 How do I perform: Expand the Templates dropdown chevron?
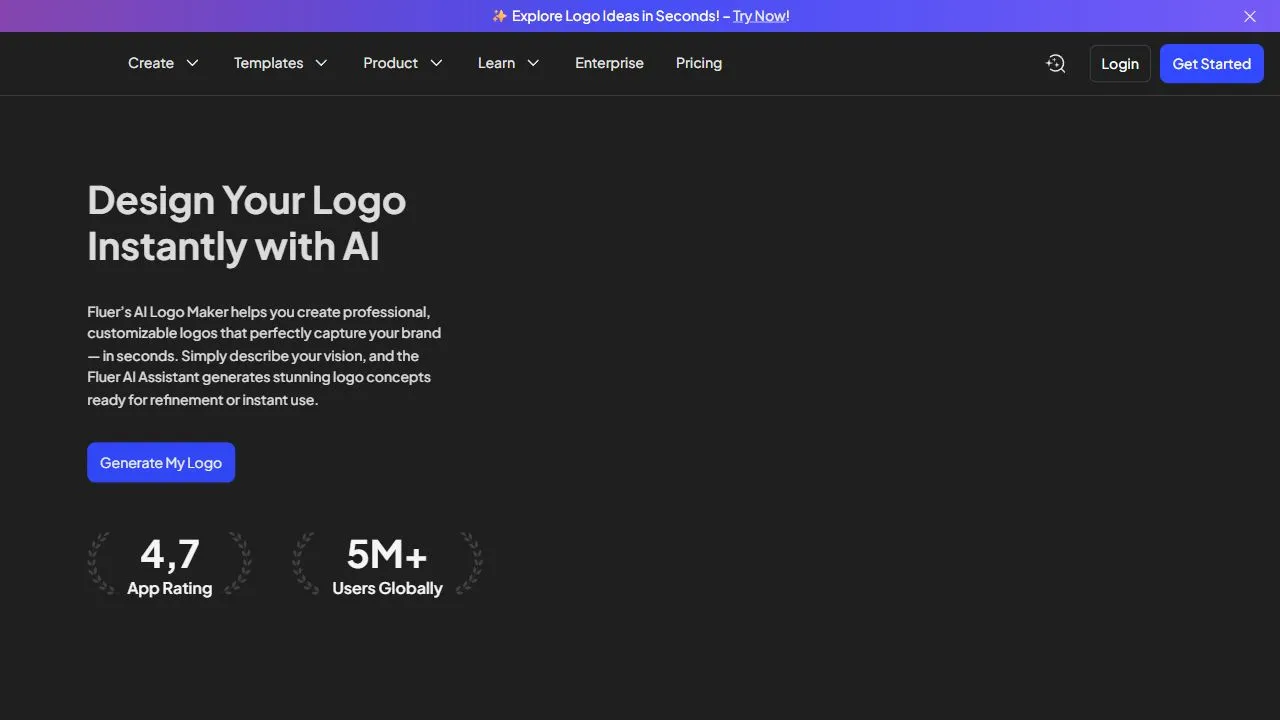point(321,63)
